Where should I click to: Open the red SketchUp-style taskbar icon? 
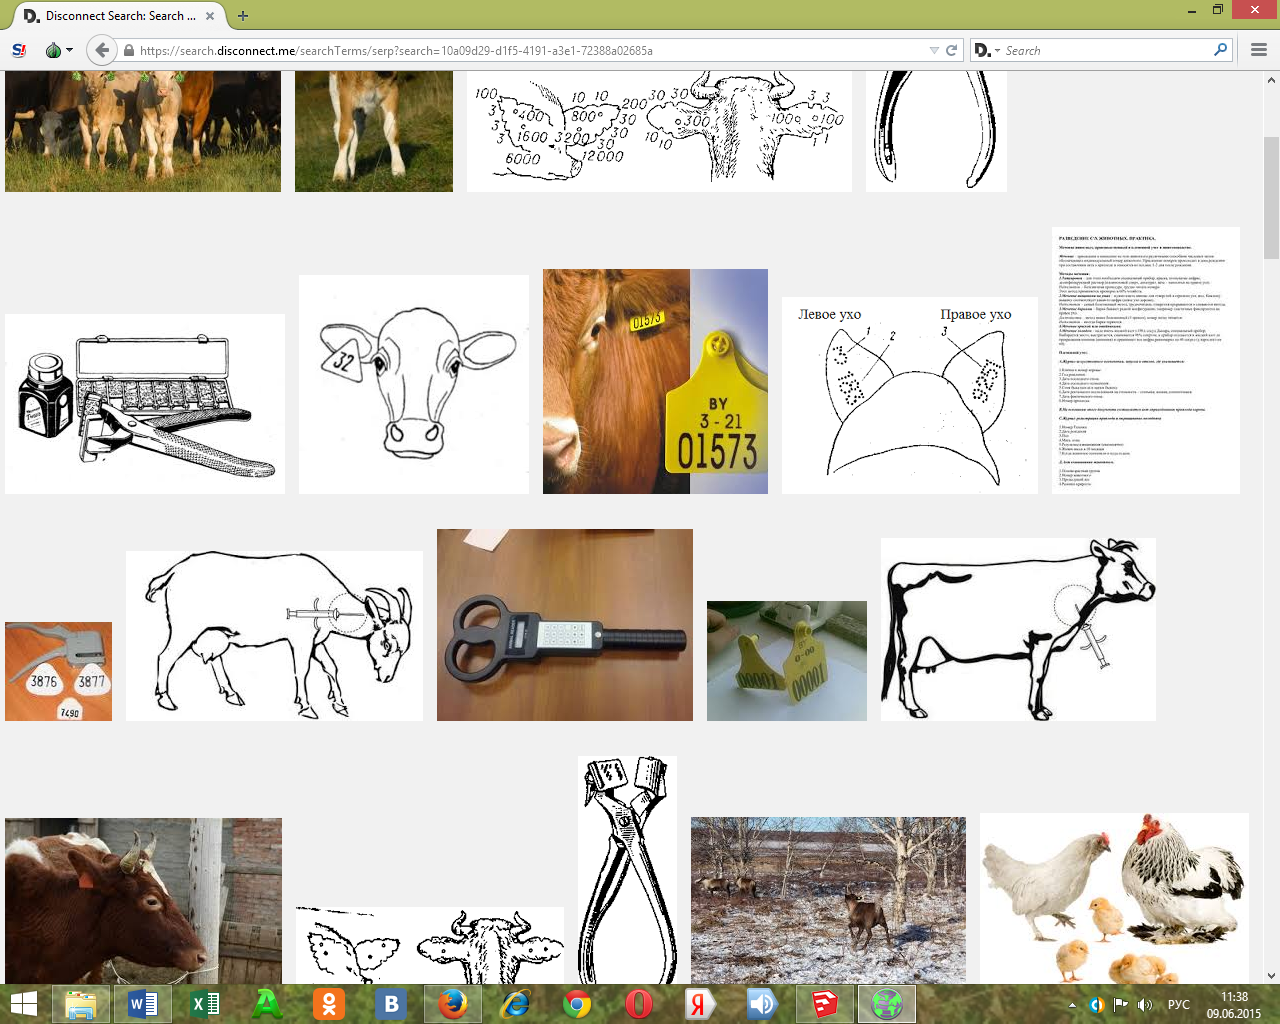(x=825, y=1004)
